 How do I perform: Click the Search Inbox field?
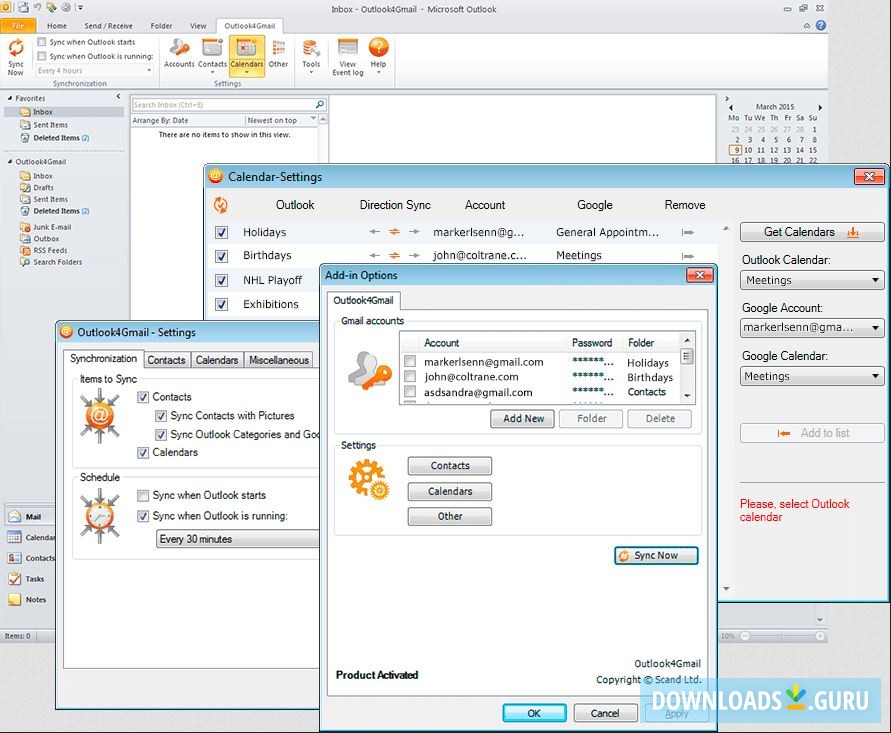(x=222, y=104)
